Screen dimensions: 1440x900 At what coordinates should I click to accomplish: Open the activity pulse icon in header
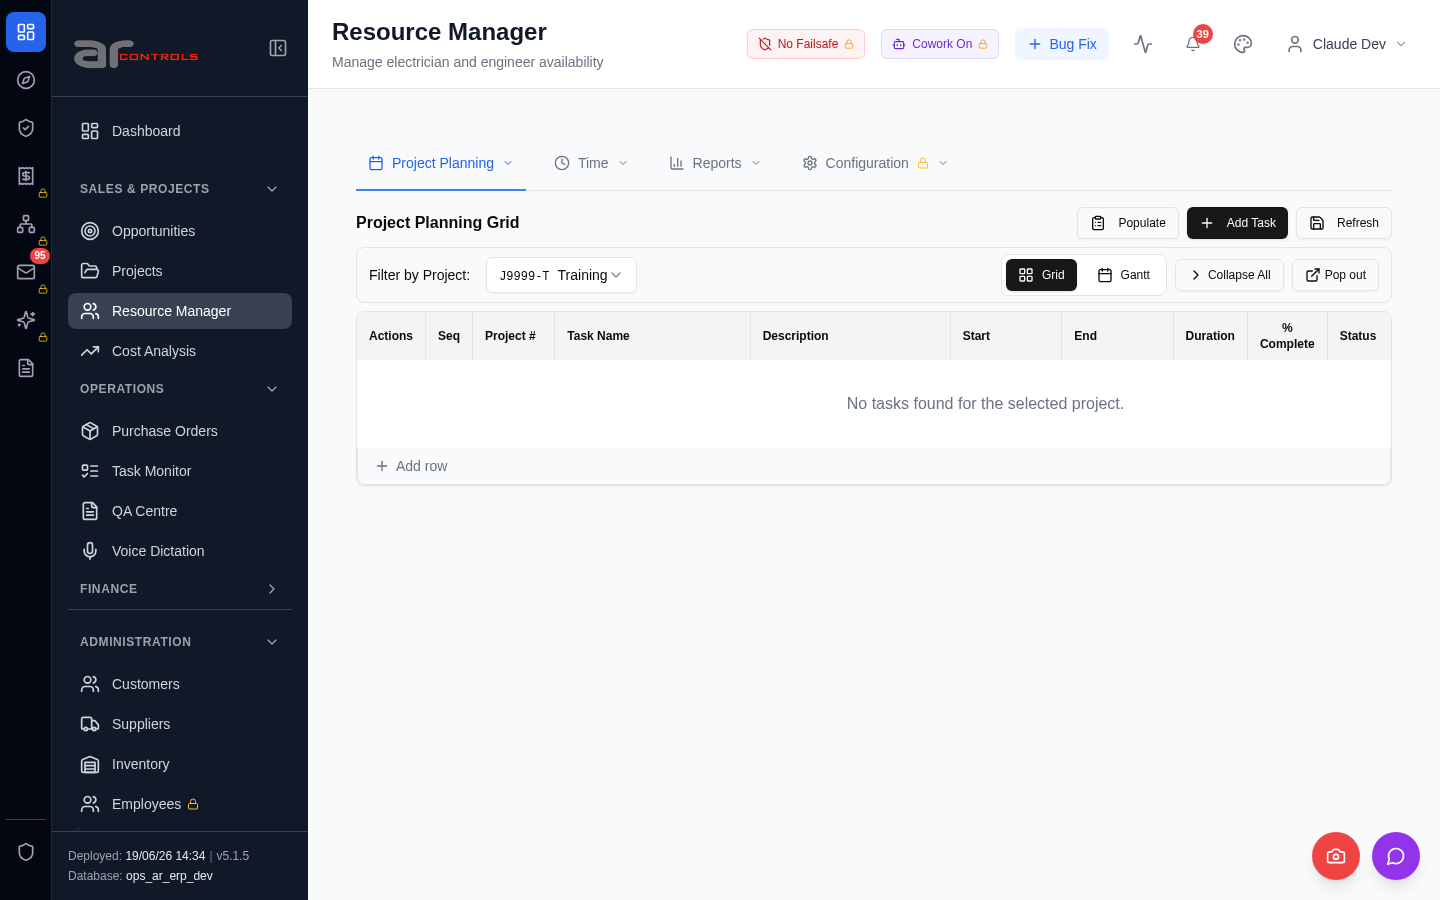(1143, 44)
